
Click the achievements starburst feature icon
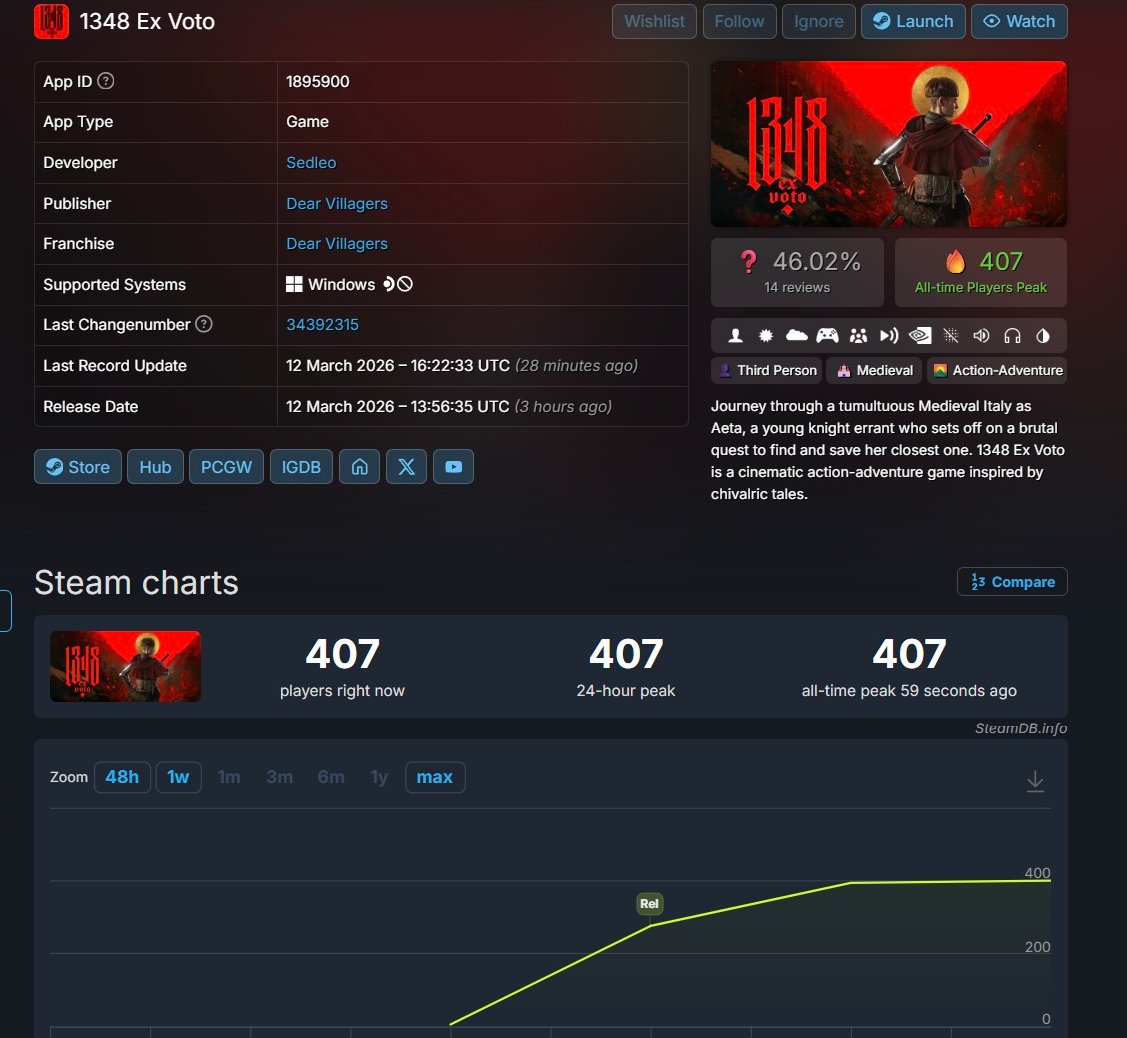(766, 335)
